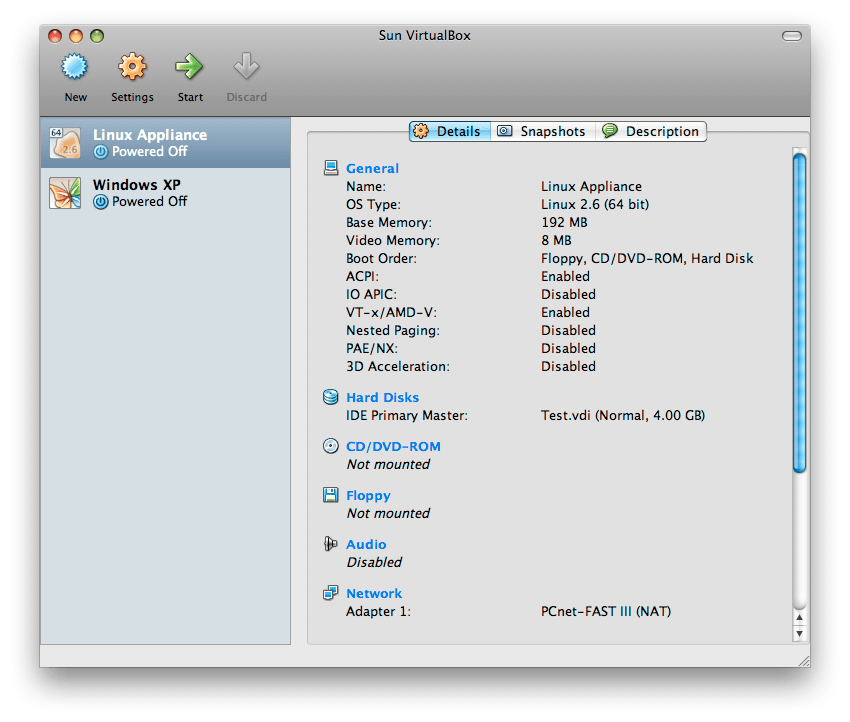Click the Settings toolbar label
Viewport: 850px width, 722px height.
click(132, 97)
